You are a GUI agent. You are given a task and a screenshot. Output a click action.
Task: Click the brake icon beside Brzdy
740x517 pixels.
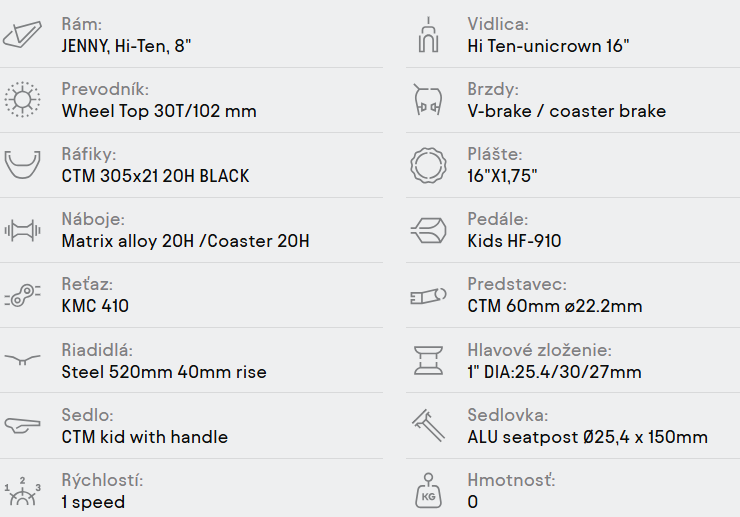click(427, 100)
